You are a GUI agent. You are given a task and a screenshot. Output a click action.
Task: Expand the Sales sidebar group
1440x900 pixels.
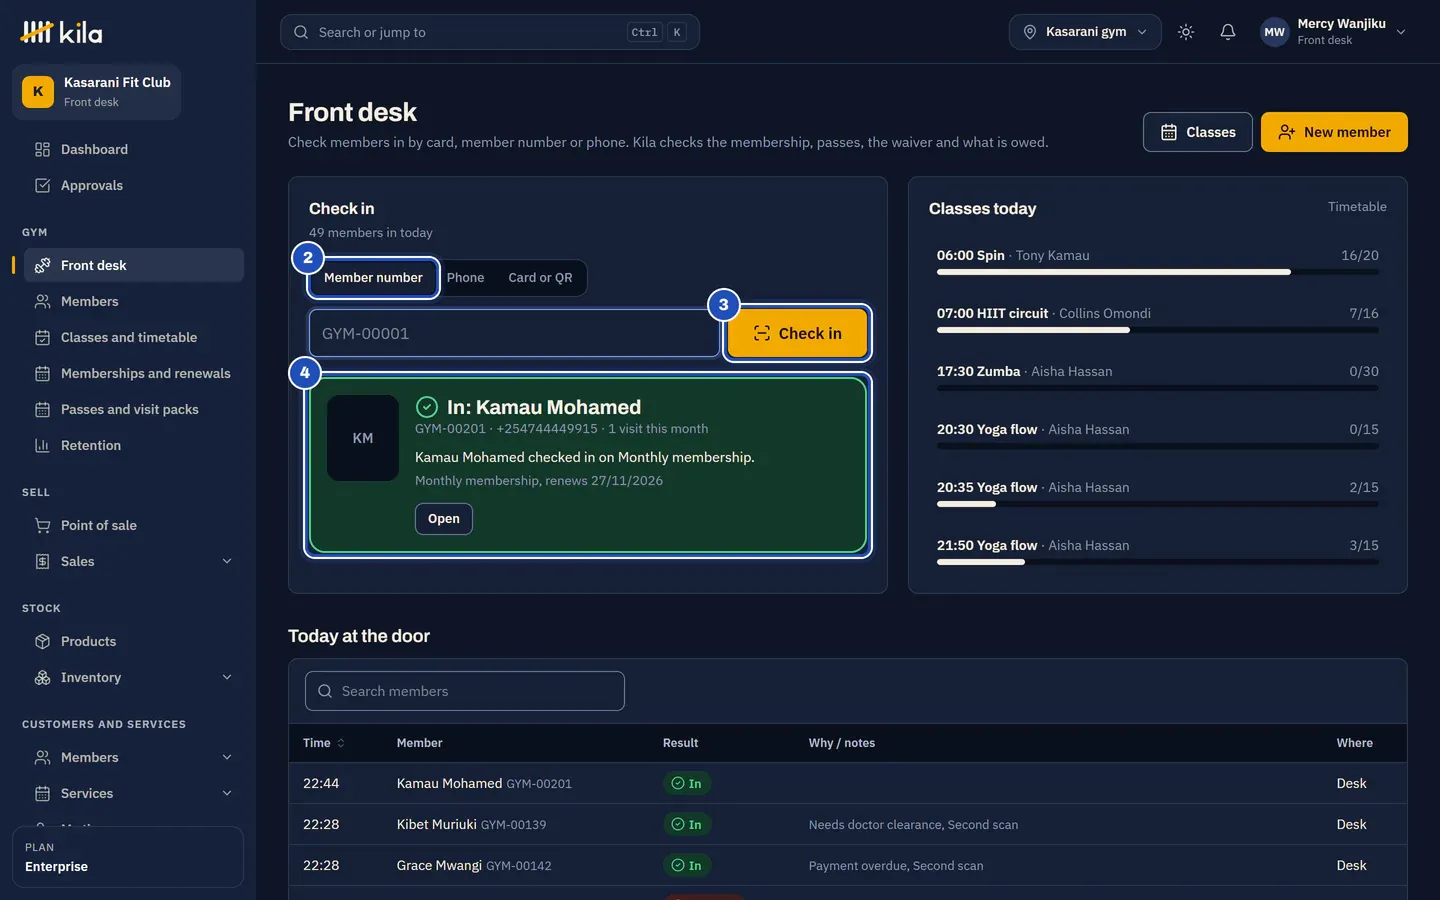click(x=227, y=561)
